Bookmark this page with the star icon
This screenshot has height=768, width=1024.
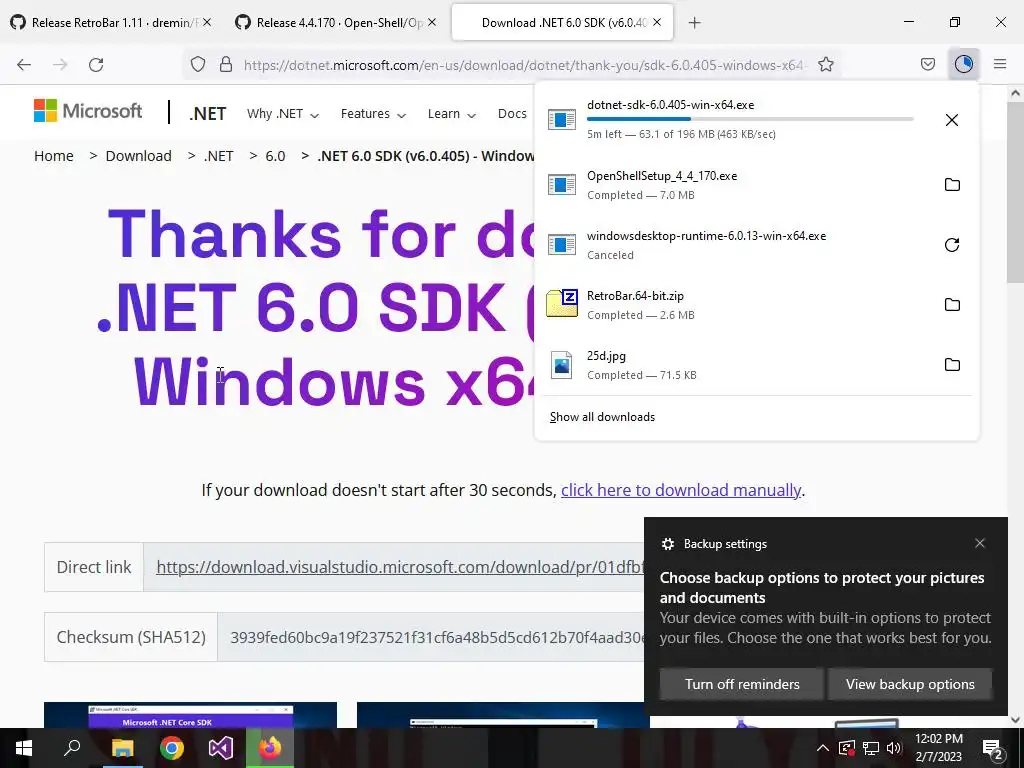(x=826, y=65)
